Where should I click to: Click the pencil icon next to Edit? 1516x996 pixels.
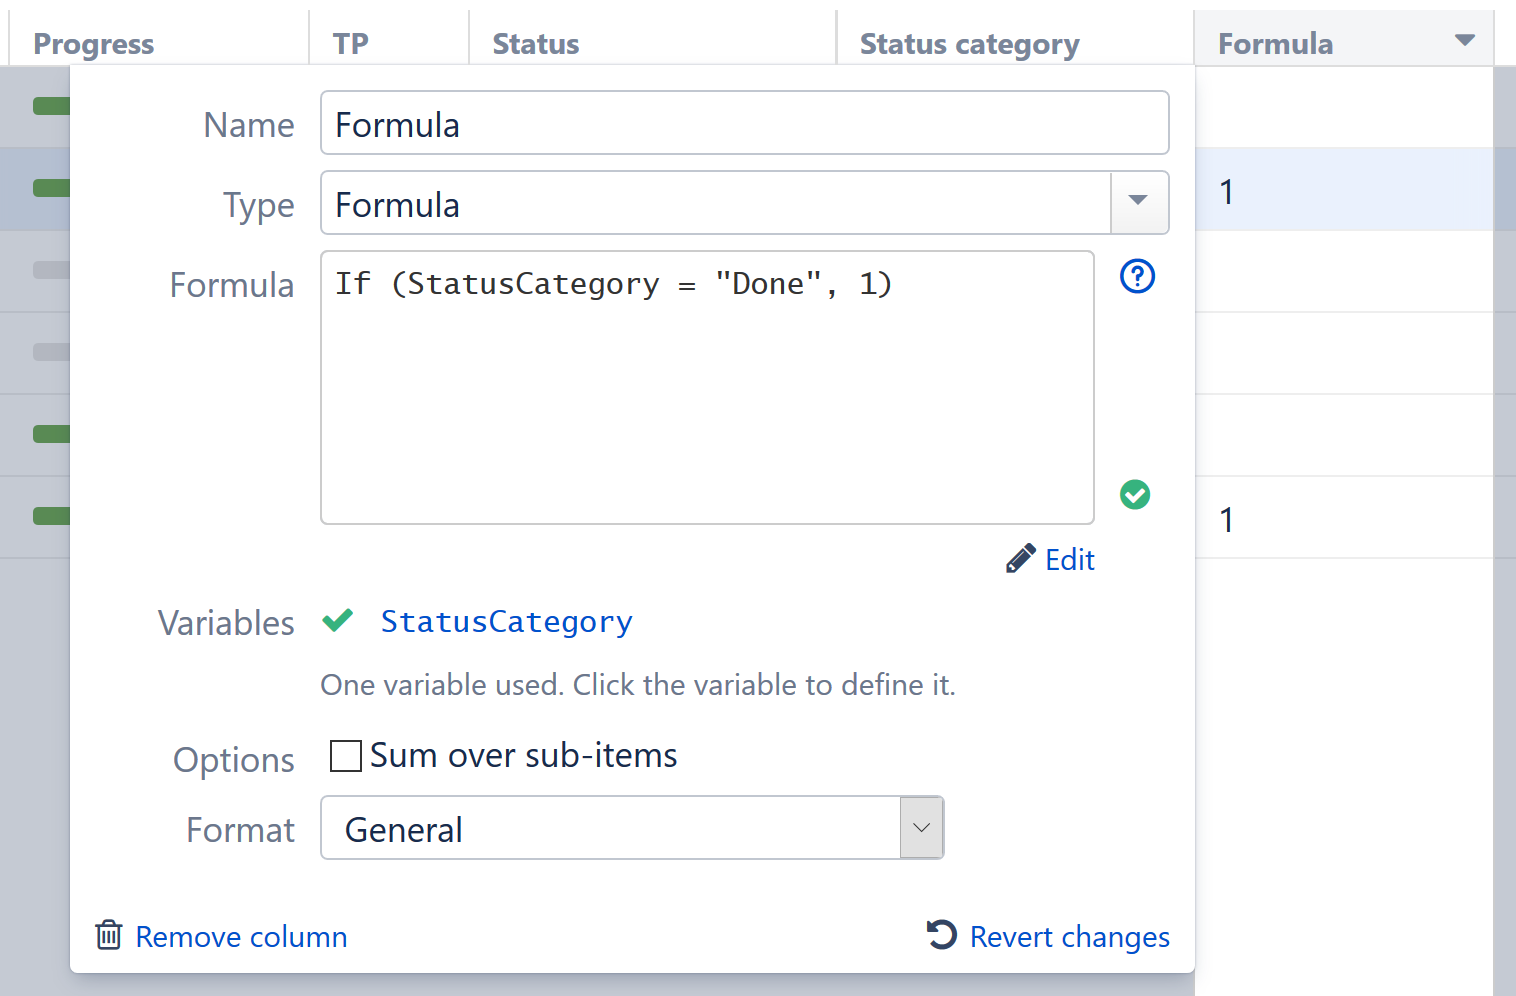(x=1020, y=557)
